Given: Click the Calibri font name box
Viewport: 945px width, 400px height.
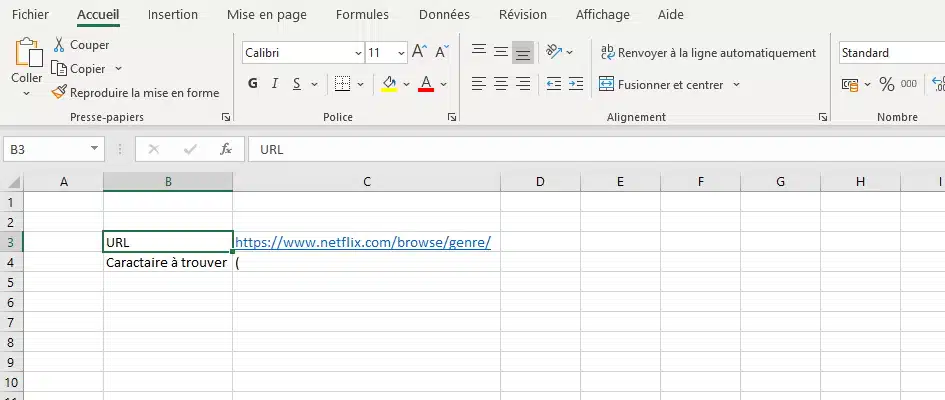Looking at the screenshot, I should click(297, 53).
